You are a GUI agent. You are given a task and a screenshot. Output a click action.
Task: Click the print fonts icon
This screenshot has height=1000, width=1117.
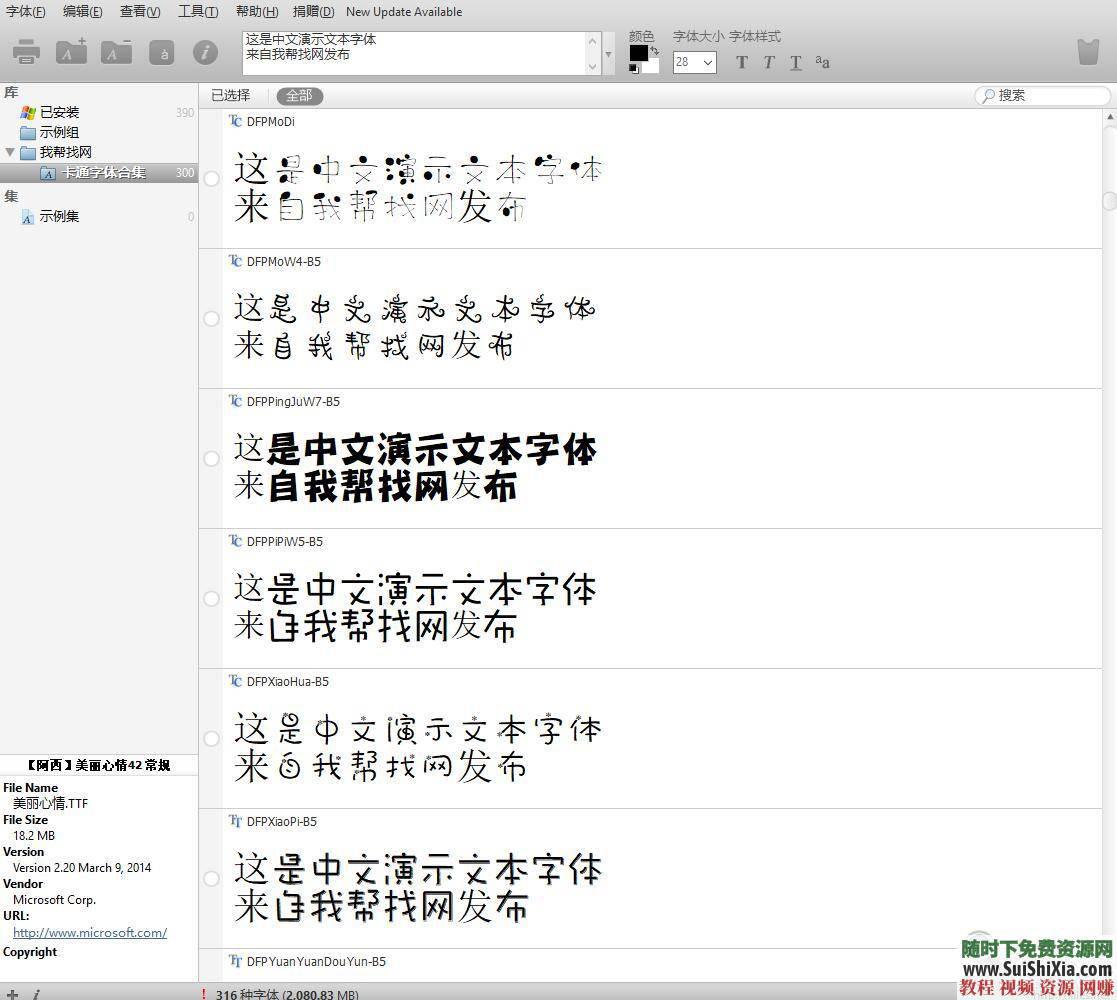pos(27,52)
